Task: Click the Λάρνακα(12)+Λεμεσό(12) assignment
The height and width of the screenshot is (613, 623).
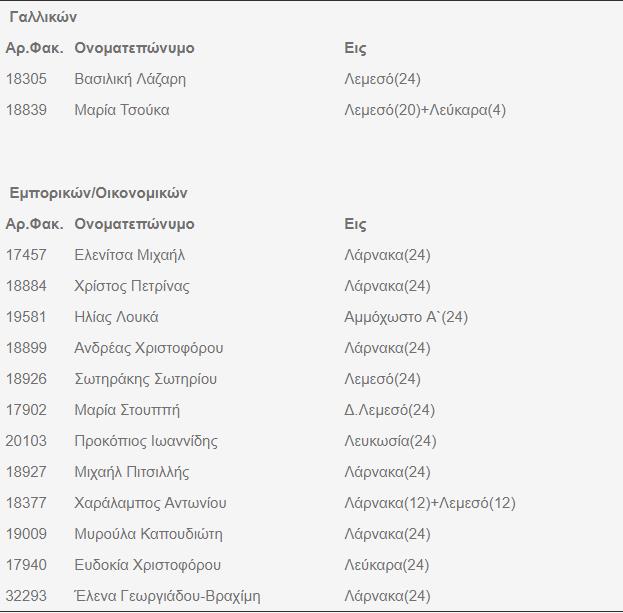Action: click(x=430, y=503)
